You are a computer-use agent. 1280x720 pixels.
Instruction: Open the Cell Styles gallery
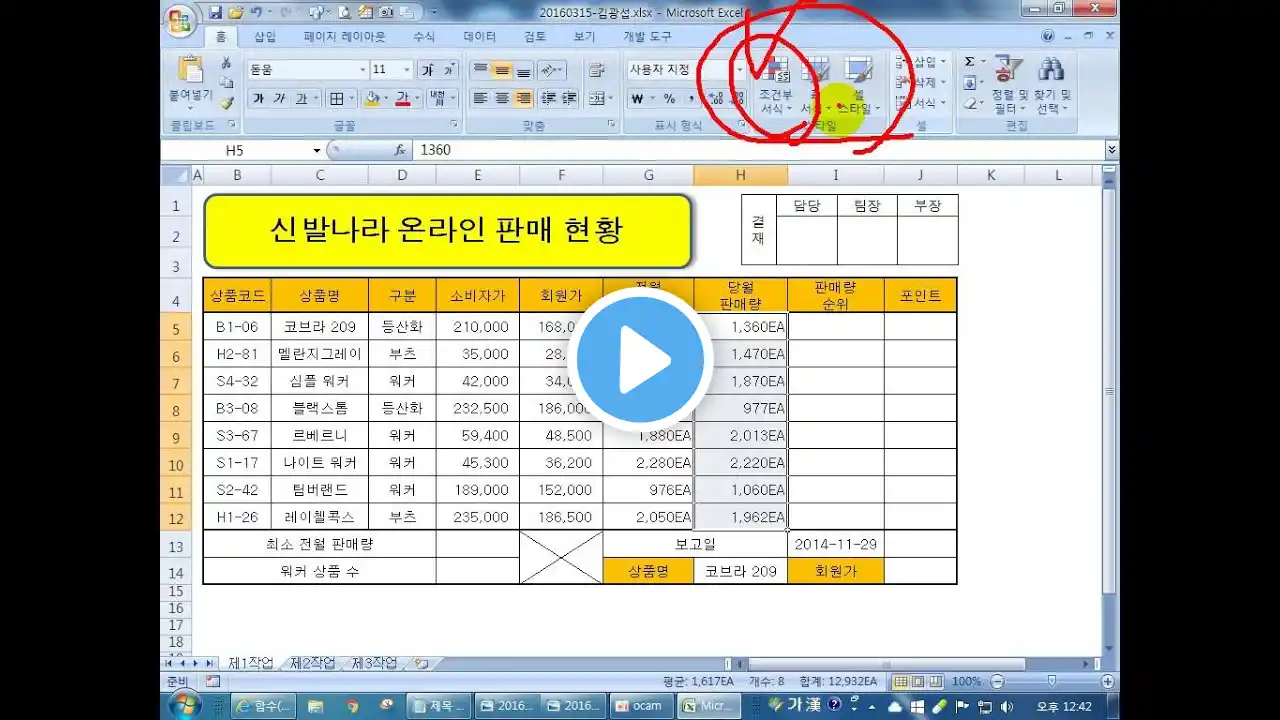click(x=858, y=84)
